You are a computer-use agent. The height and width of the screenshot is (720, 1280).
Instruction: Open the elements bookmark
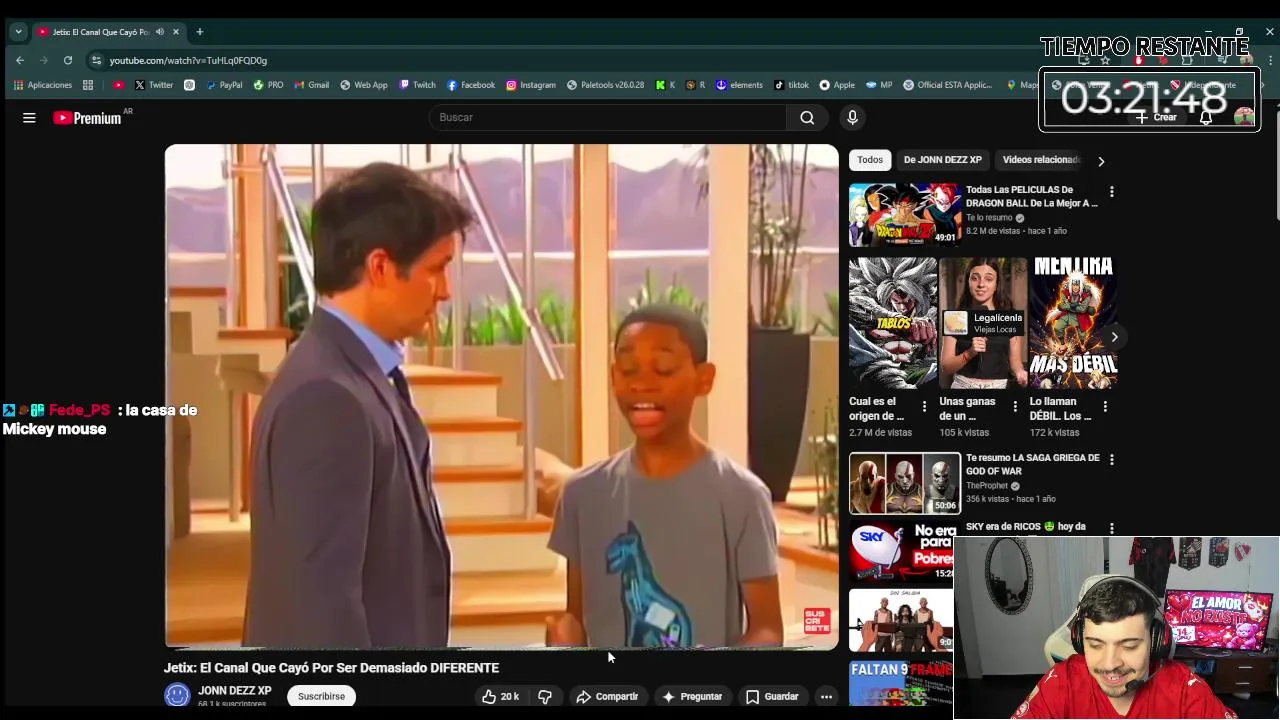[x=739, y=85]
